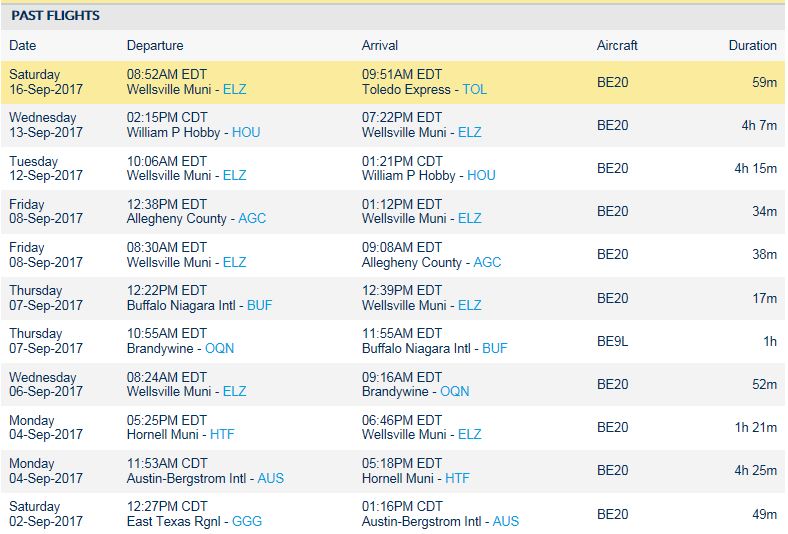This screenshot has width=788, height=534.
Task: Open the OQN arrival airport link
Action: [455, 391]
